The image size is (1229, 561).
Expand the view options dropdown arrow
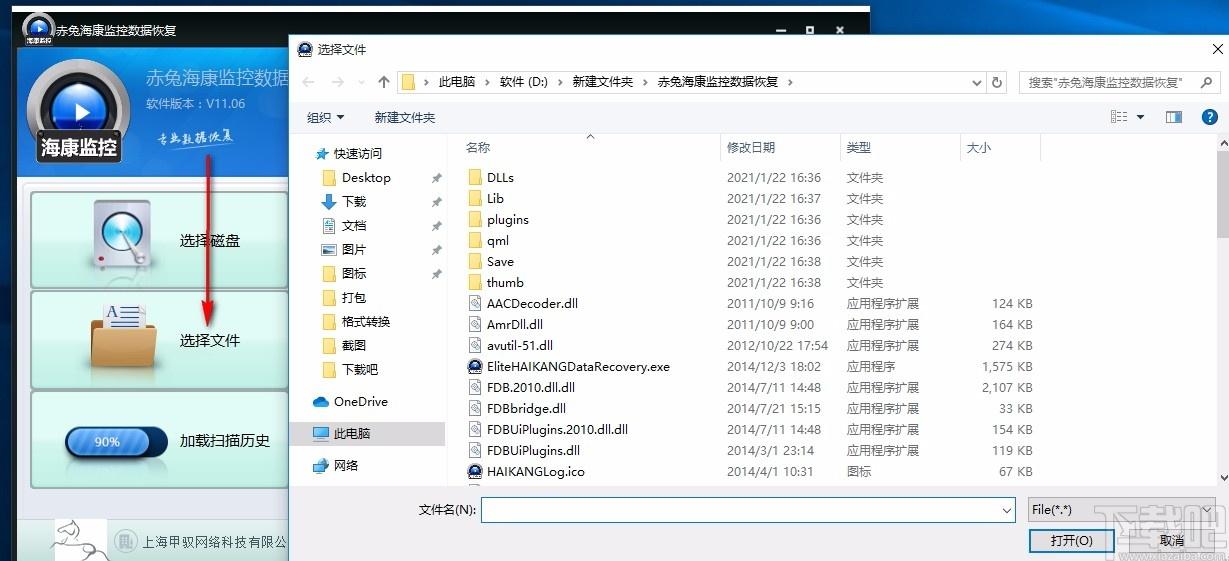pyautogui.click(x=1141, y=117)
